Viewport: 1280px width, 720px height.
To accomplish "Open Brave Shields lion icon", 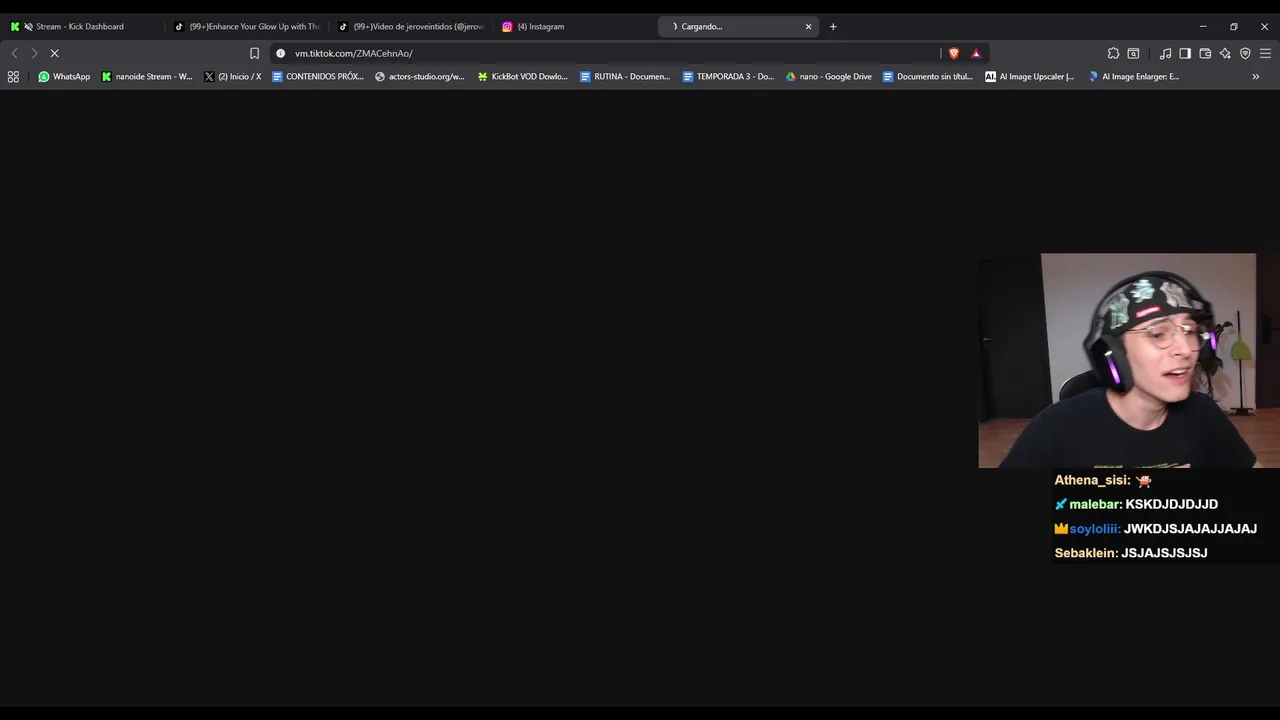I will pyautogui.click(x=954, y=53).
